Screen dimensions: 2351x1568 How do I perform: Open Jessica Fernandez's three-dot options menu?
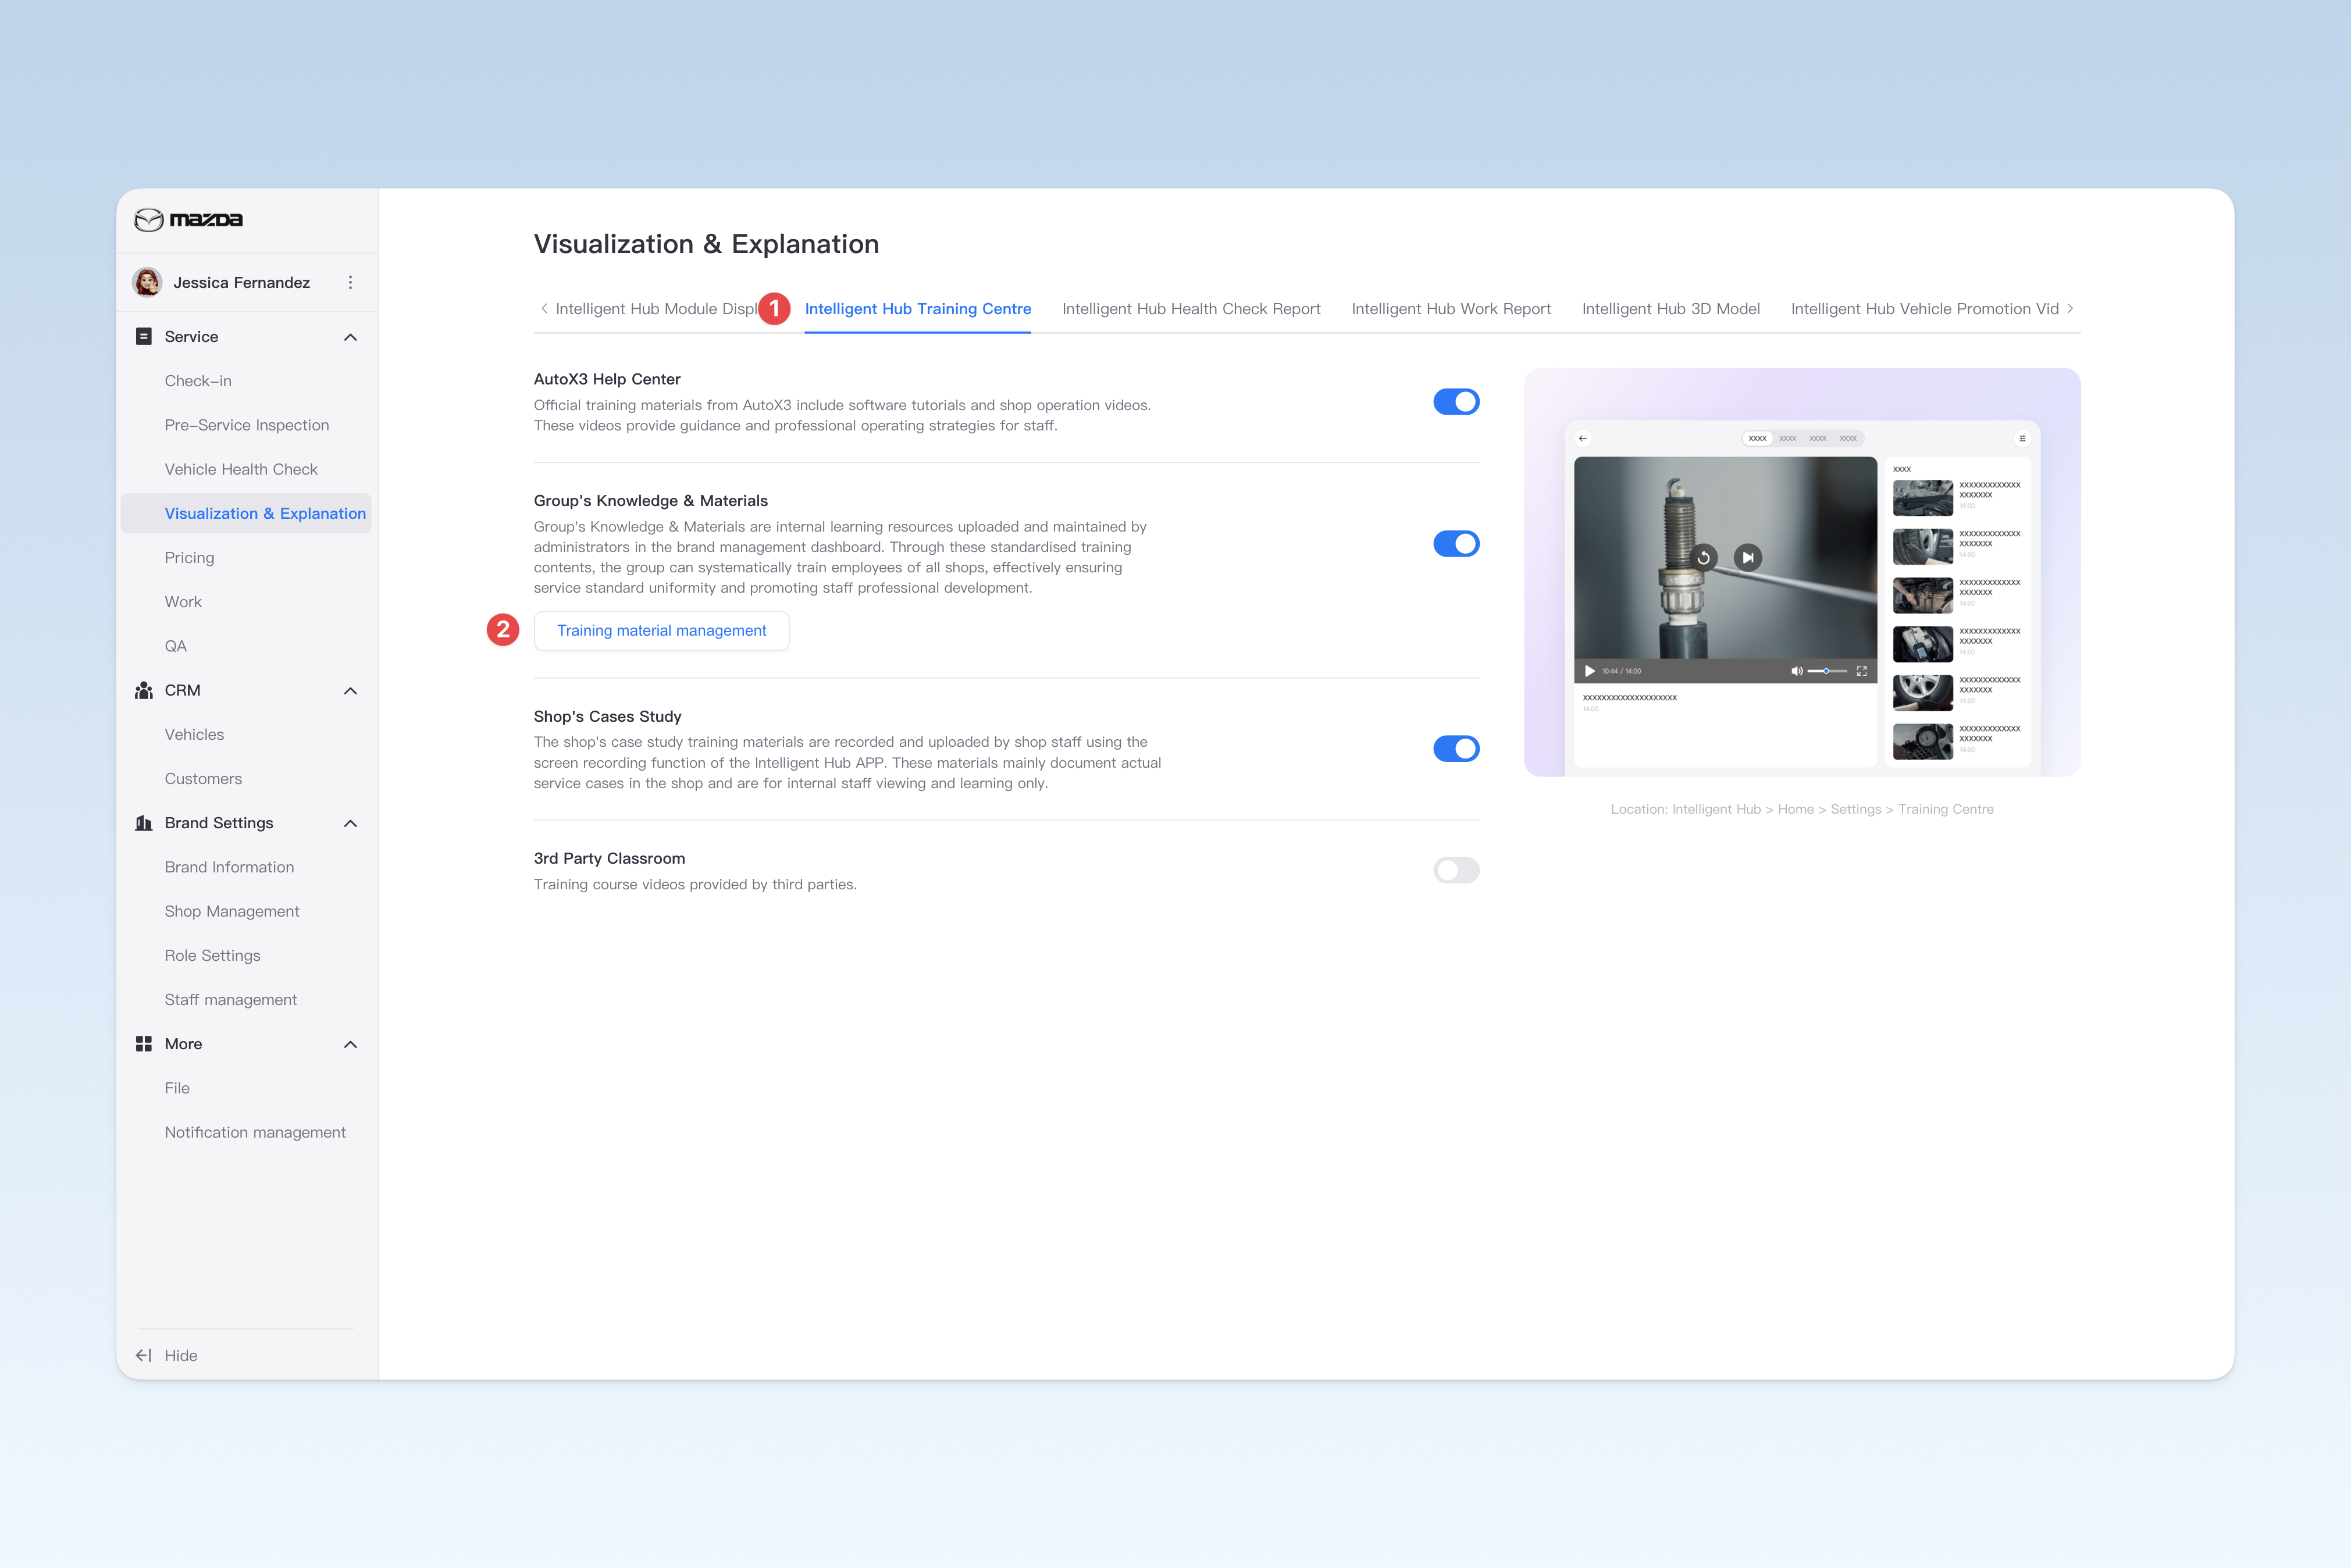(350, 283)
